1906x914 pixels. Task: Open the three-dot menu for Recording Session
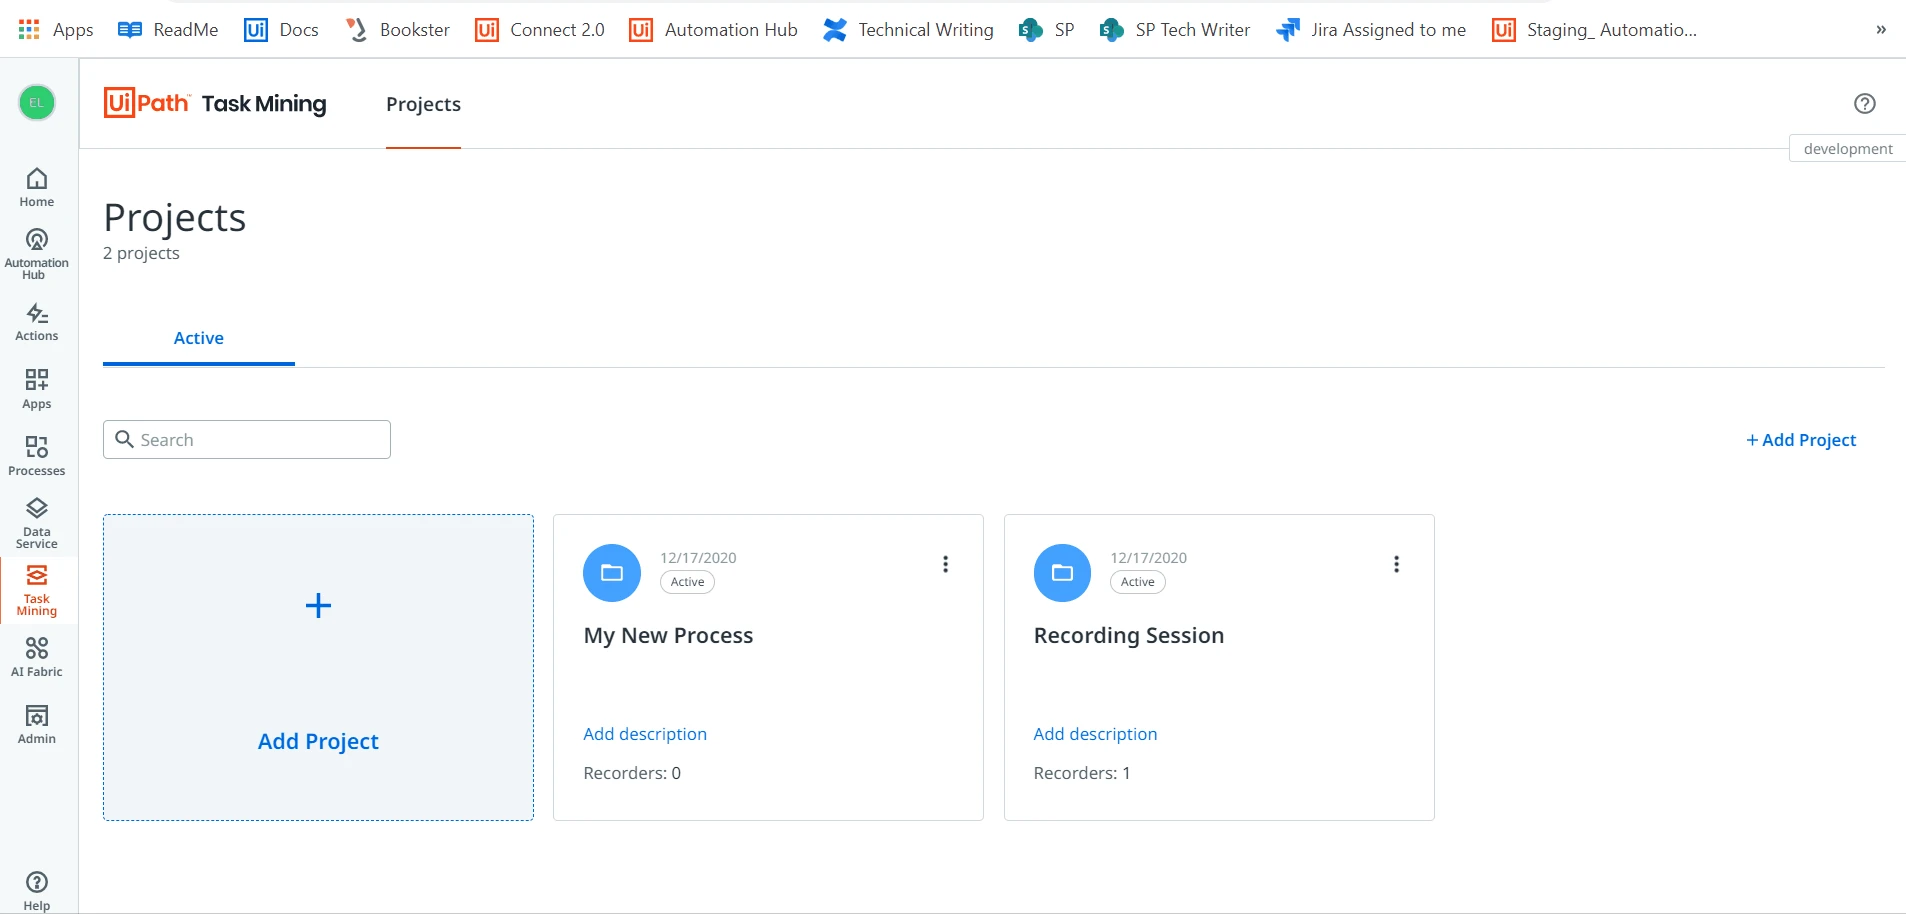1396,564
